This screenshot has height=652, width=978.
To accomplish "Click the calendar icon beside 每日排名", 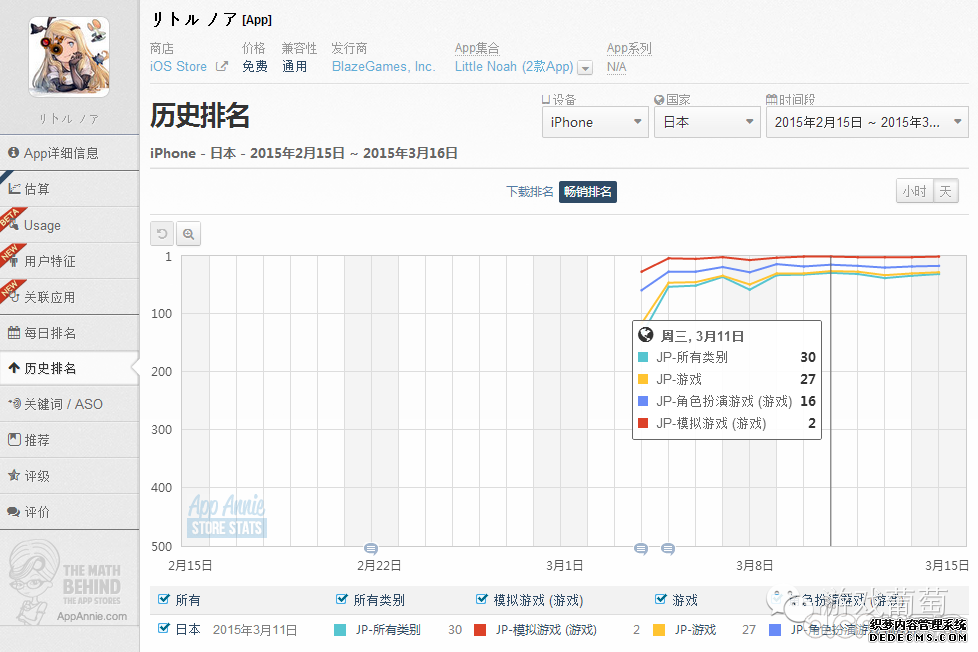I will 14,333.
